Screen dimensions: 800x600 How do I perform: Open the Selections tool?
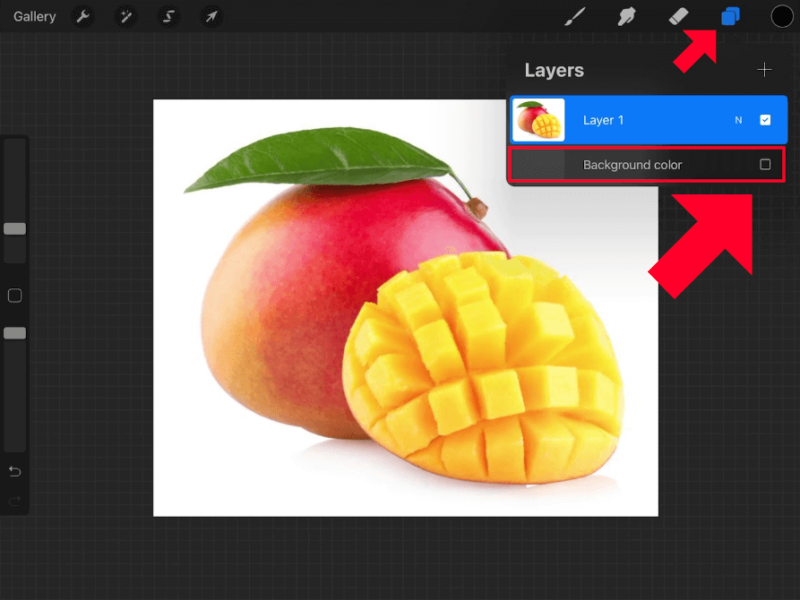(167, 16)
